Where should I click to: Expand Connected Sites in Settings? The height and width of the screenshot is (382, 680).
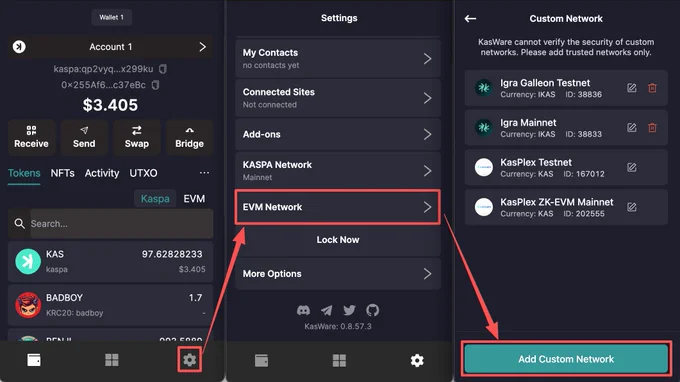coord(338,98)
